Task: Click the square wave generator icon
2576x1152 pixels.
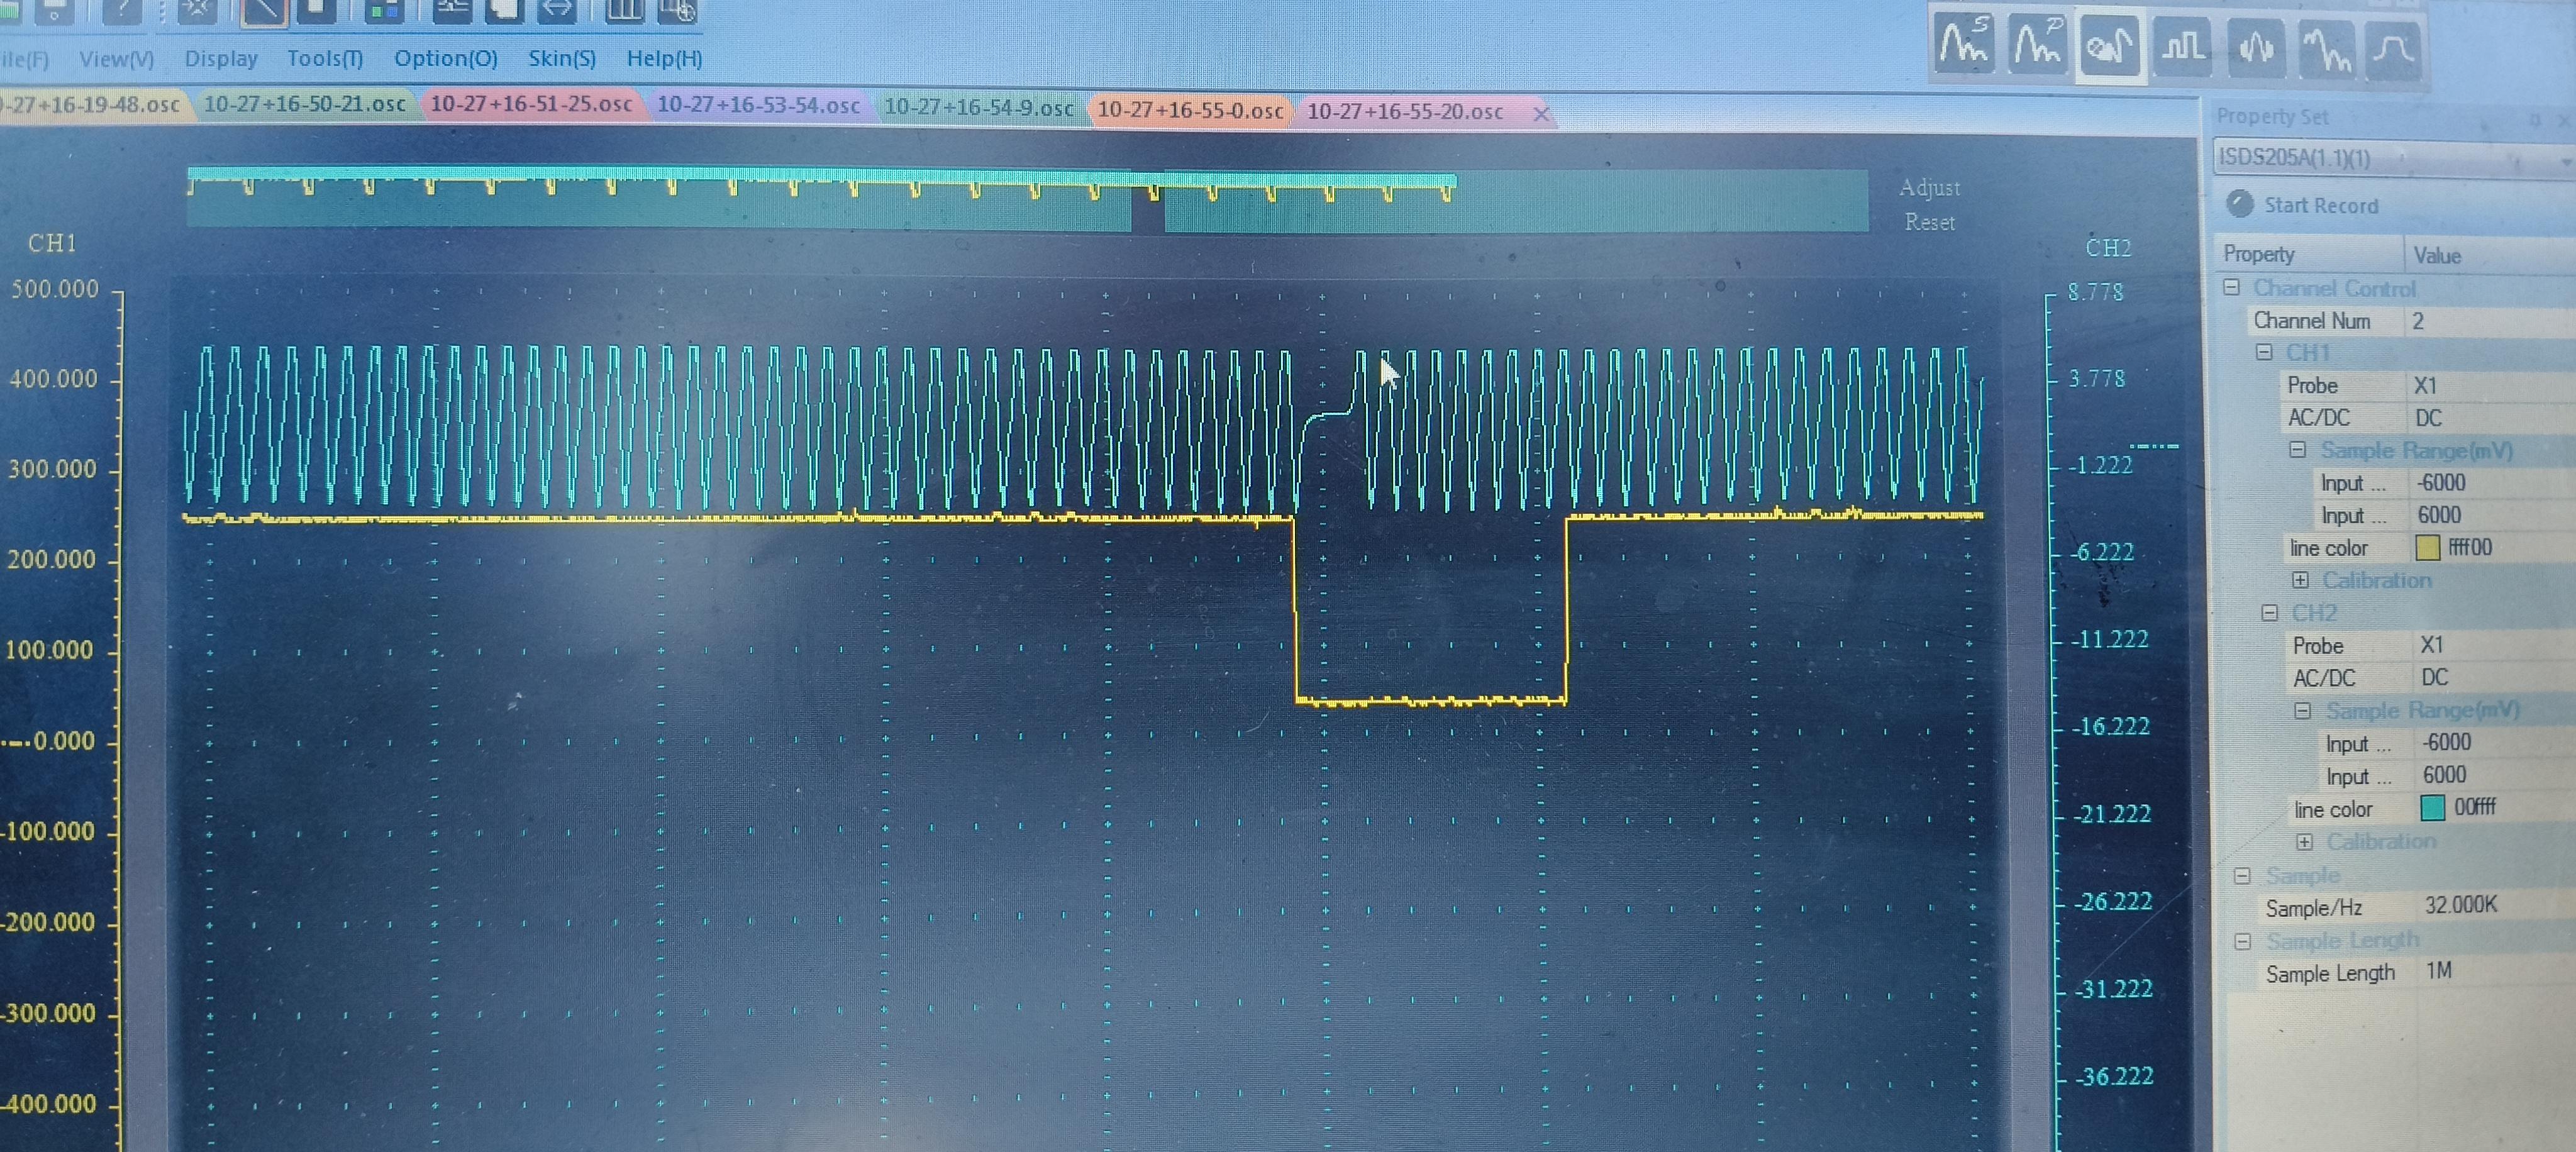Action: click(2182, 47)
